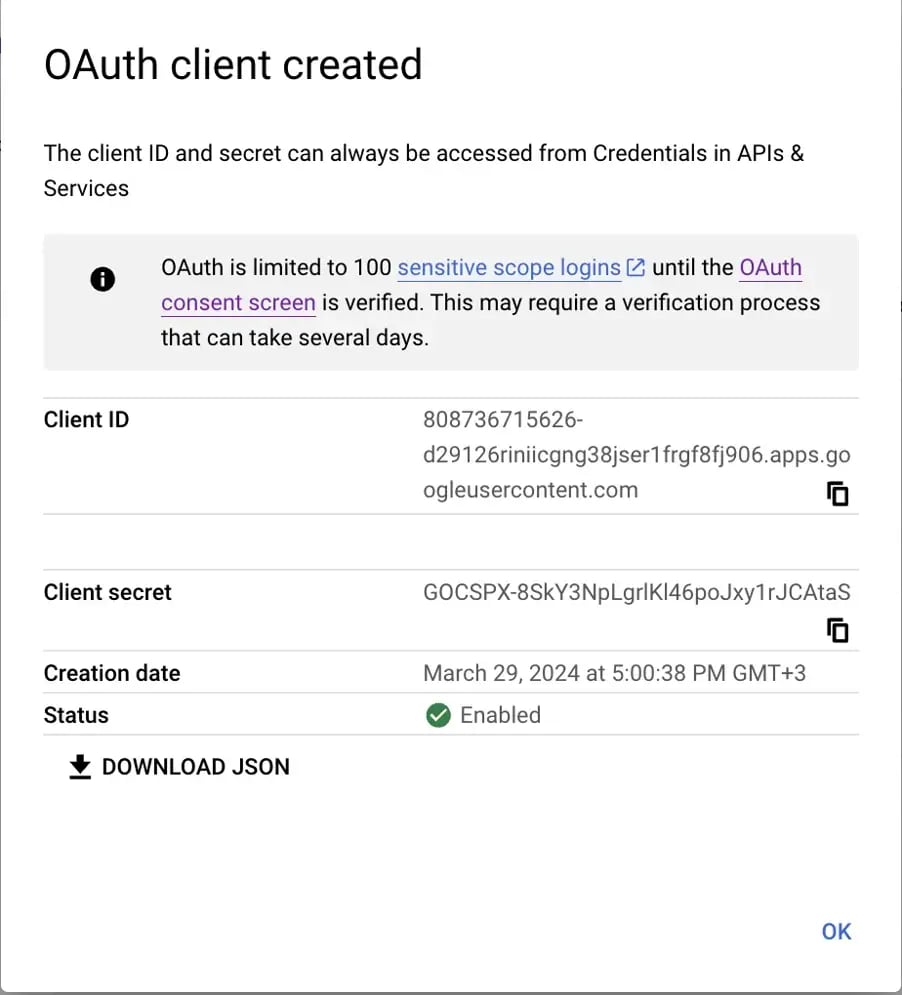Click the Client ID value ending in googleusercontent.com

[637, 455]
